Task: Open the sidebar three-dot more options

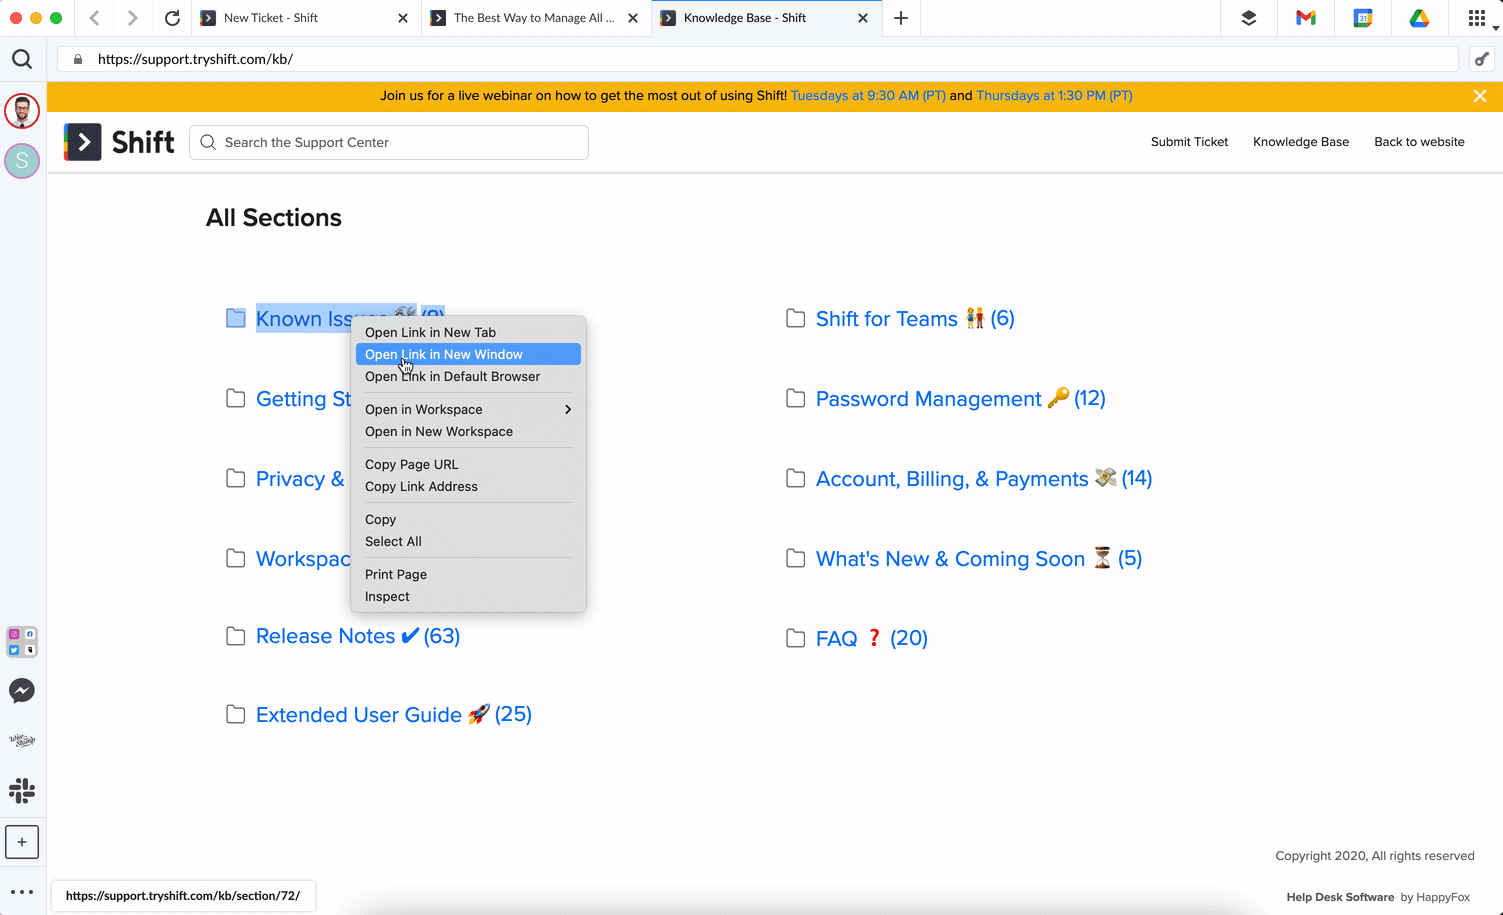Action: [x=22, y=892]
